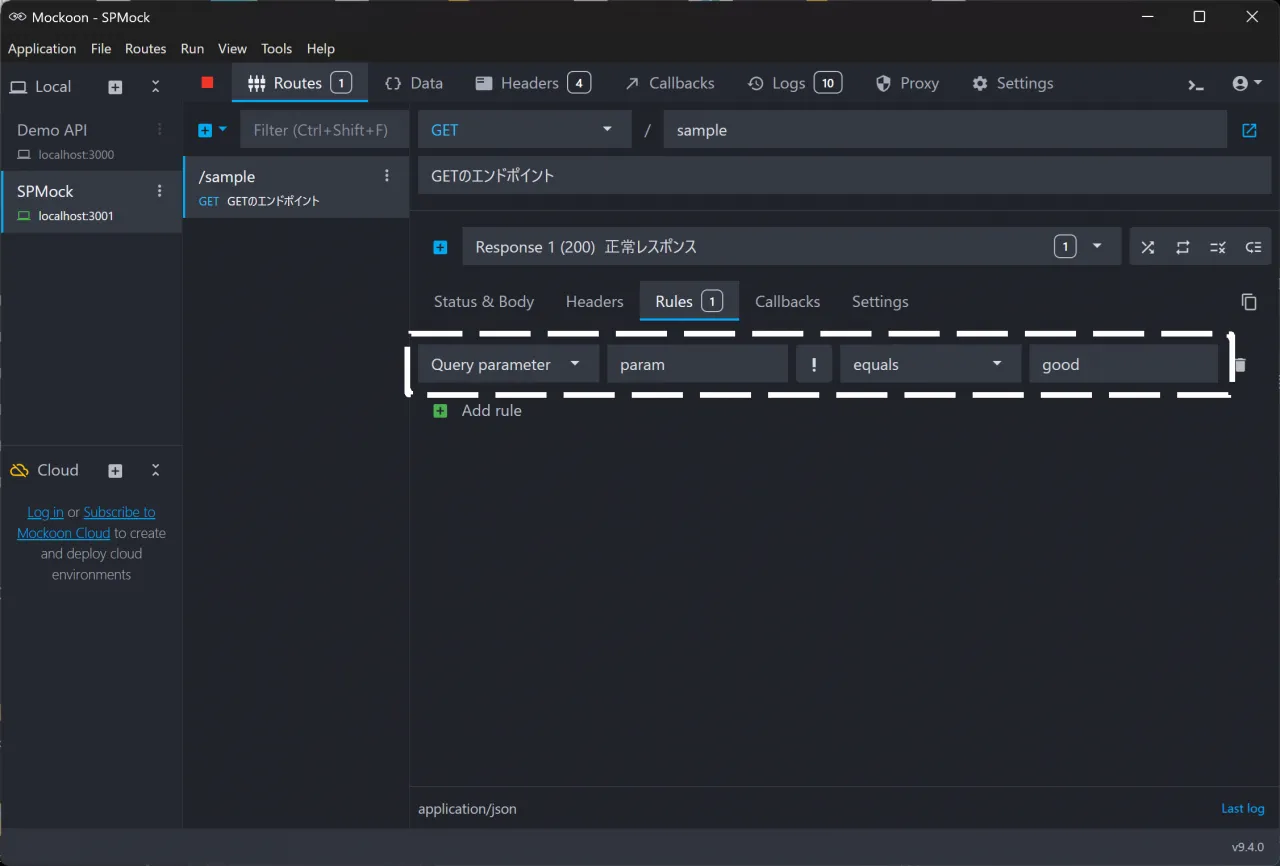
Task: Stop the running SPMock server
Action: coord(207,83)
